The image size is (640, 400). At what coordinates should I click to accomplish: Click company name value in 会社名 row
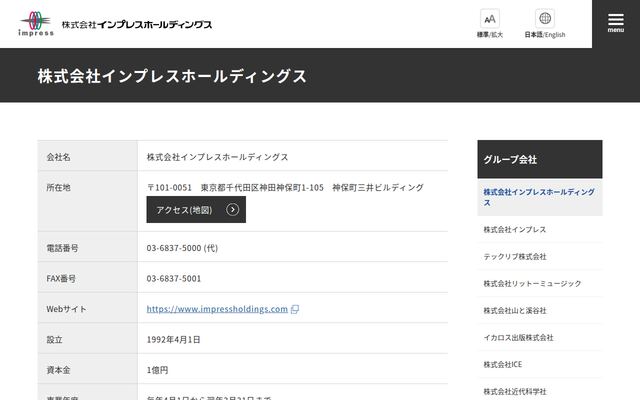point(217,157)
